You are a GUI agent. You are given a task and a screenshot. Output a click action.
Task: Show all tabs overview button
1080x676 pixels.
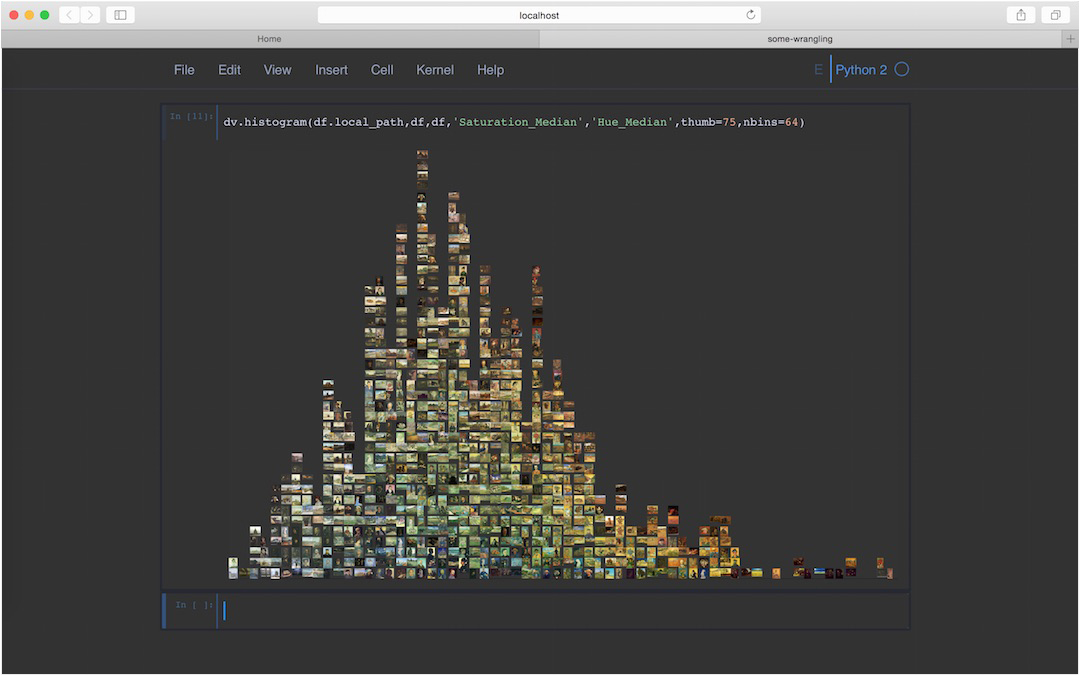(1055, 15)
